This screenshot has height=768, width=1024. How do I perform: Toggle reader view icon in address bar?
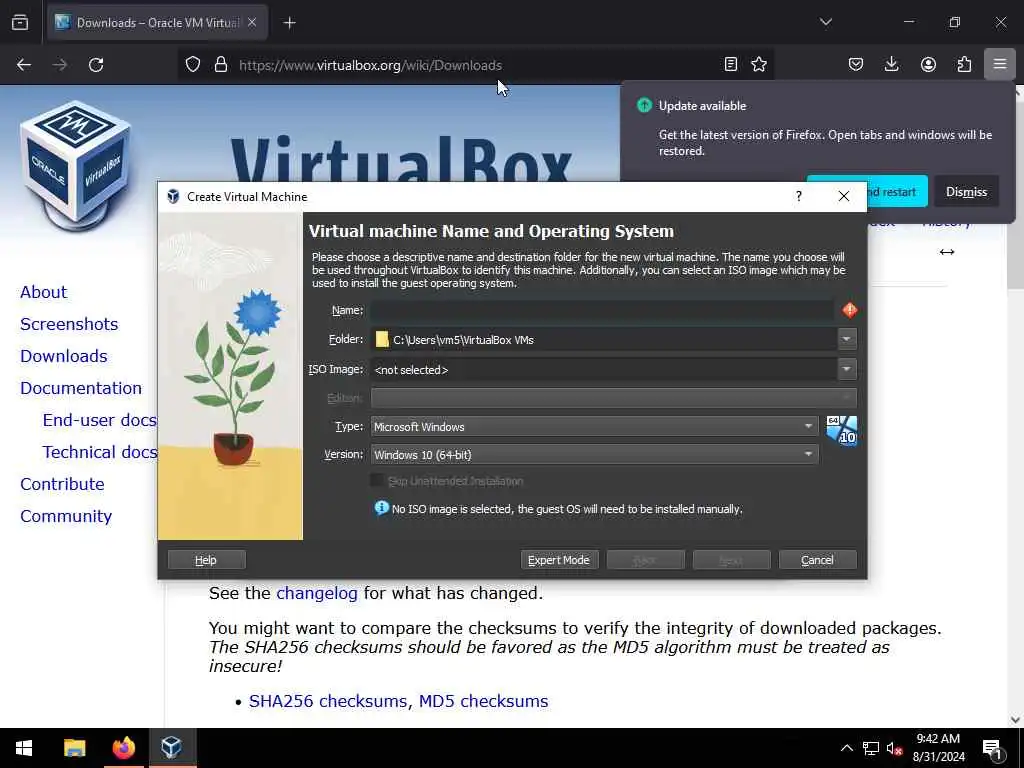pyautogui.click(x=731, y=64)
